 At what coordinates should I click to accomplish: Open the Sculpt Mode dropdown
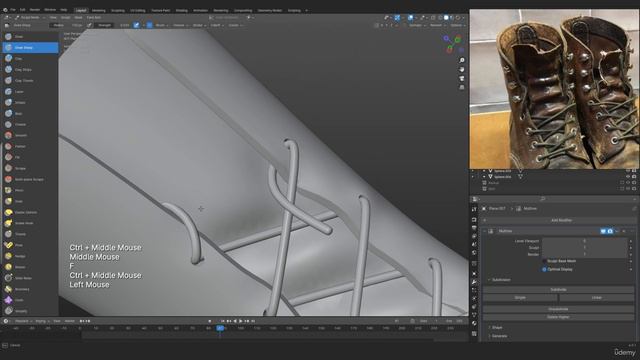[x=30, y=18]
